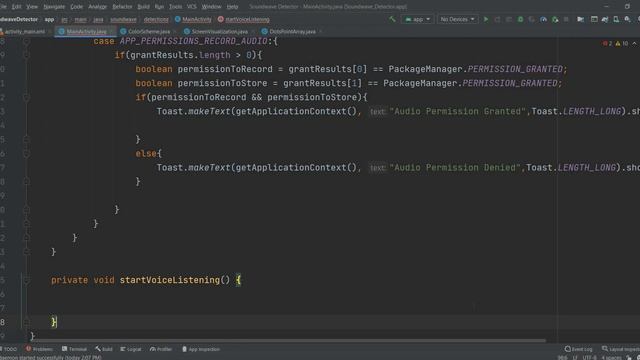Collapse the case APP_PERMISSIONS_RECORD_AUDIO block fold marker
Screen dimensions: 640x360
[x=27, y=41]
